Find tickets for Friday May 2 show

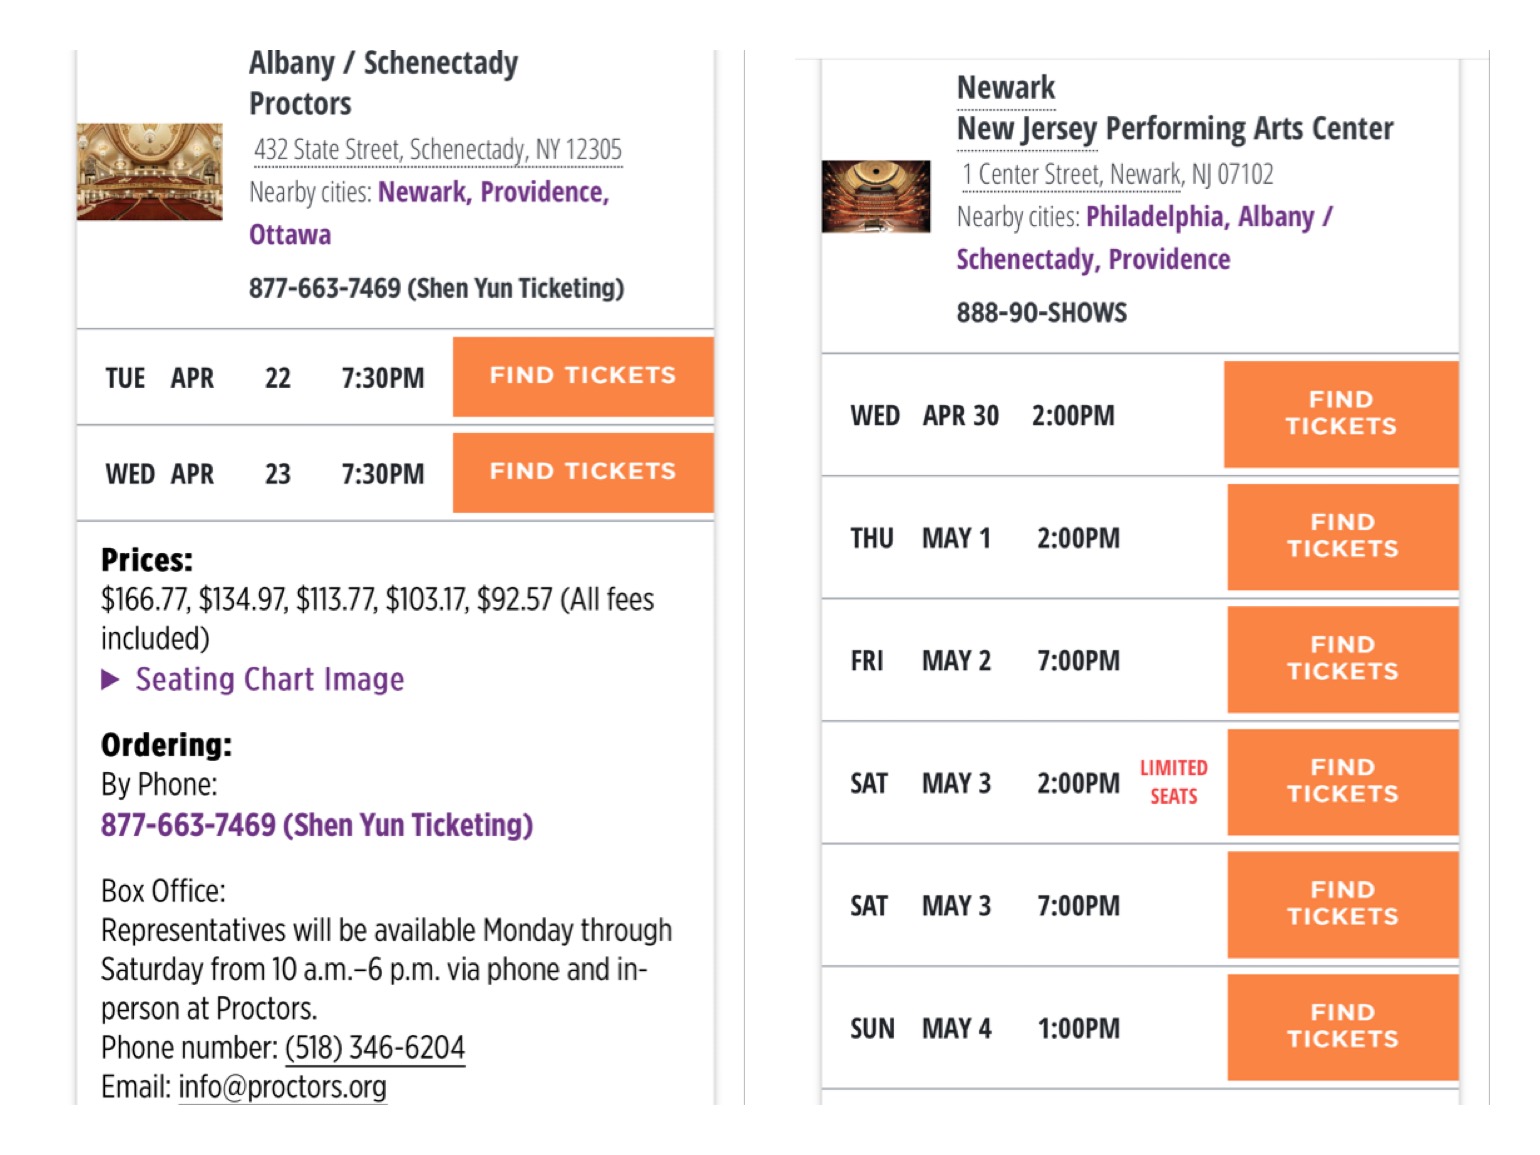(1342, 659)
